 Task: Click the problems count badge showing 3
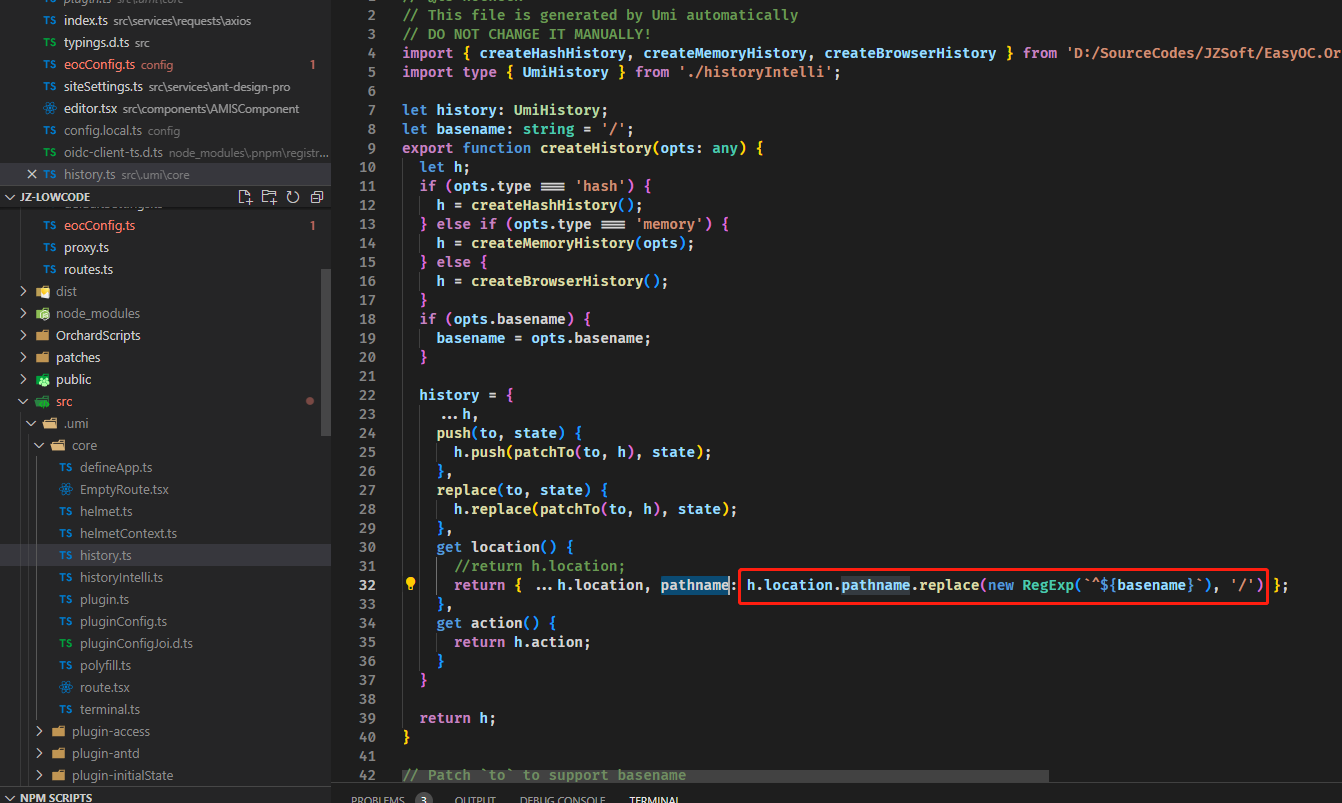tap(423, 798)
